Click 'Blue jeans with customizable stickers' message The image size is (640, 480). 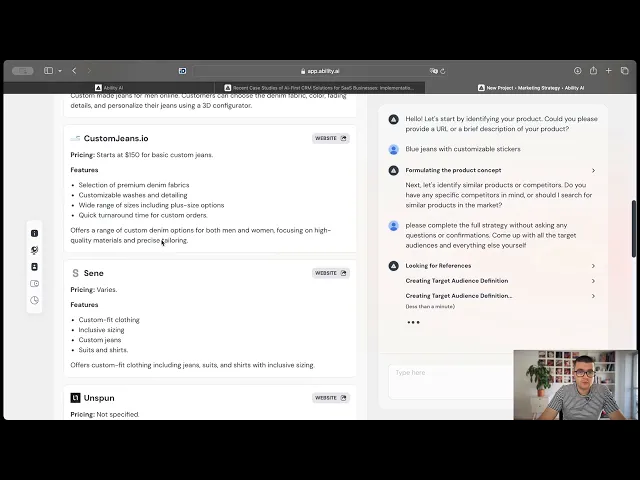coord(463,149)
